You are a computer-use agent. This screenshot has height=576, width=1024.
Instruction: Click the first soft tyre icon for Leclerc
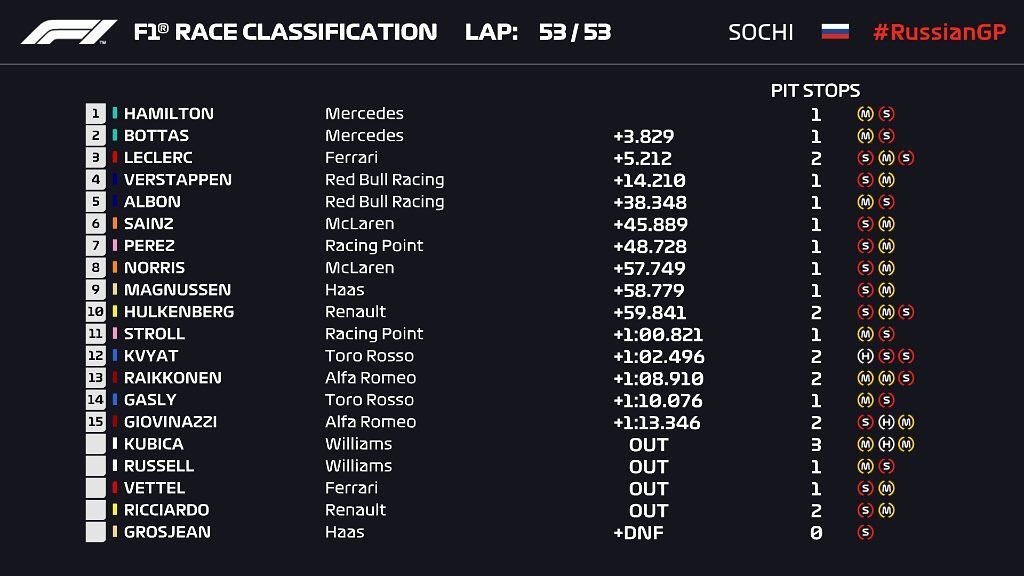865,157
